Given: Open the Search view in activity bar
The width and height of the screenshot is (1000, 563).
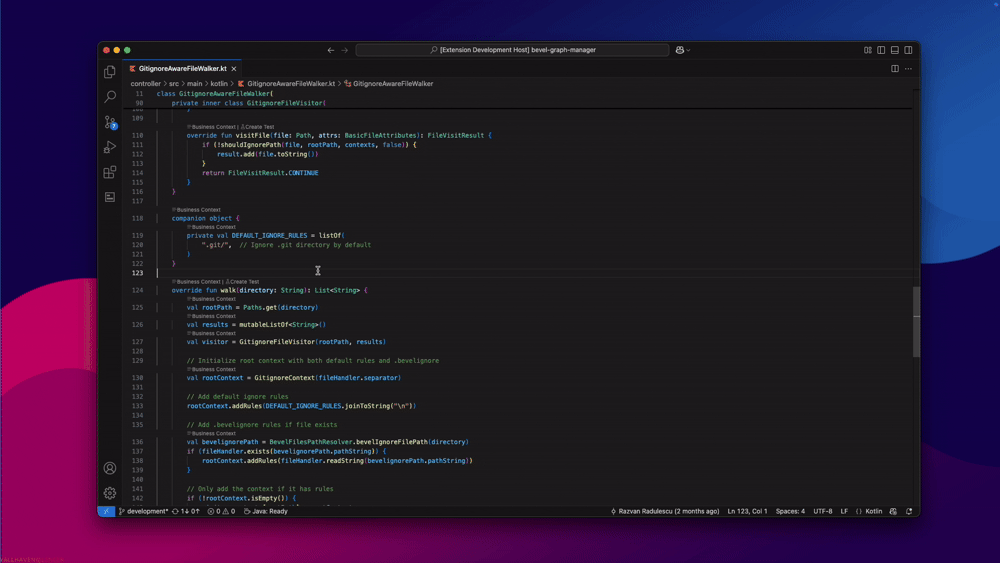Looking at the screenshot, I should [110, 97].
